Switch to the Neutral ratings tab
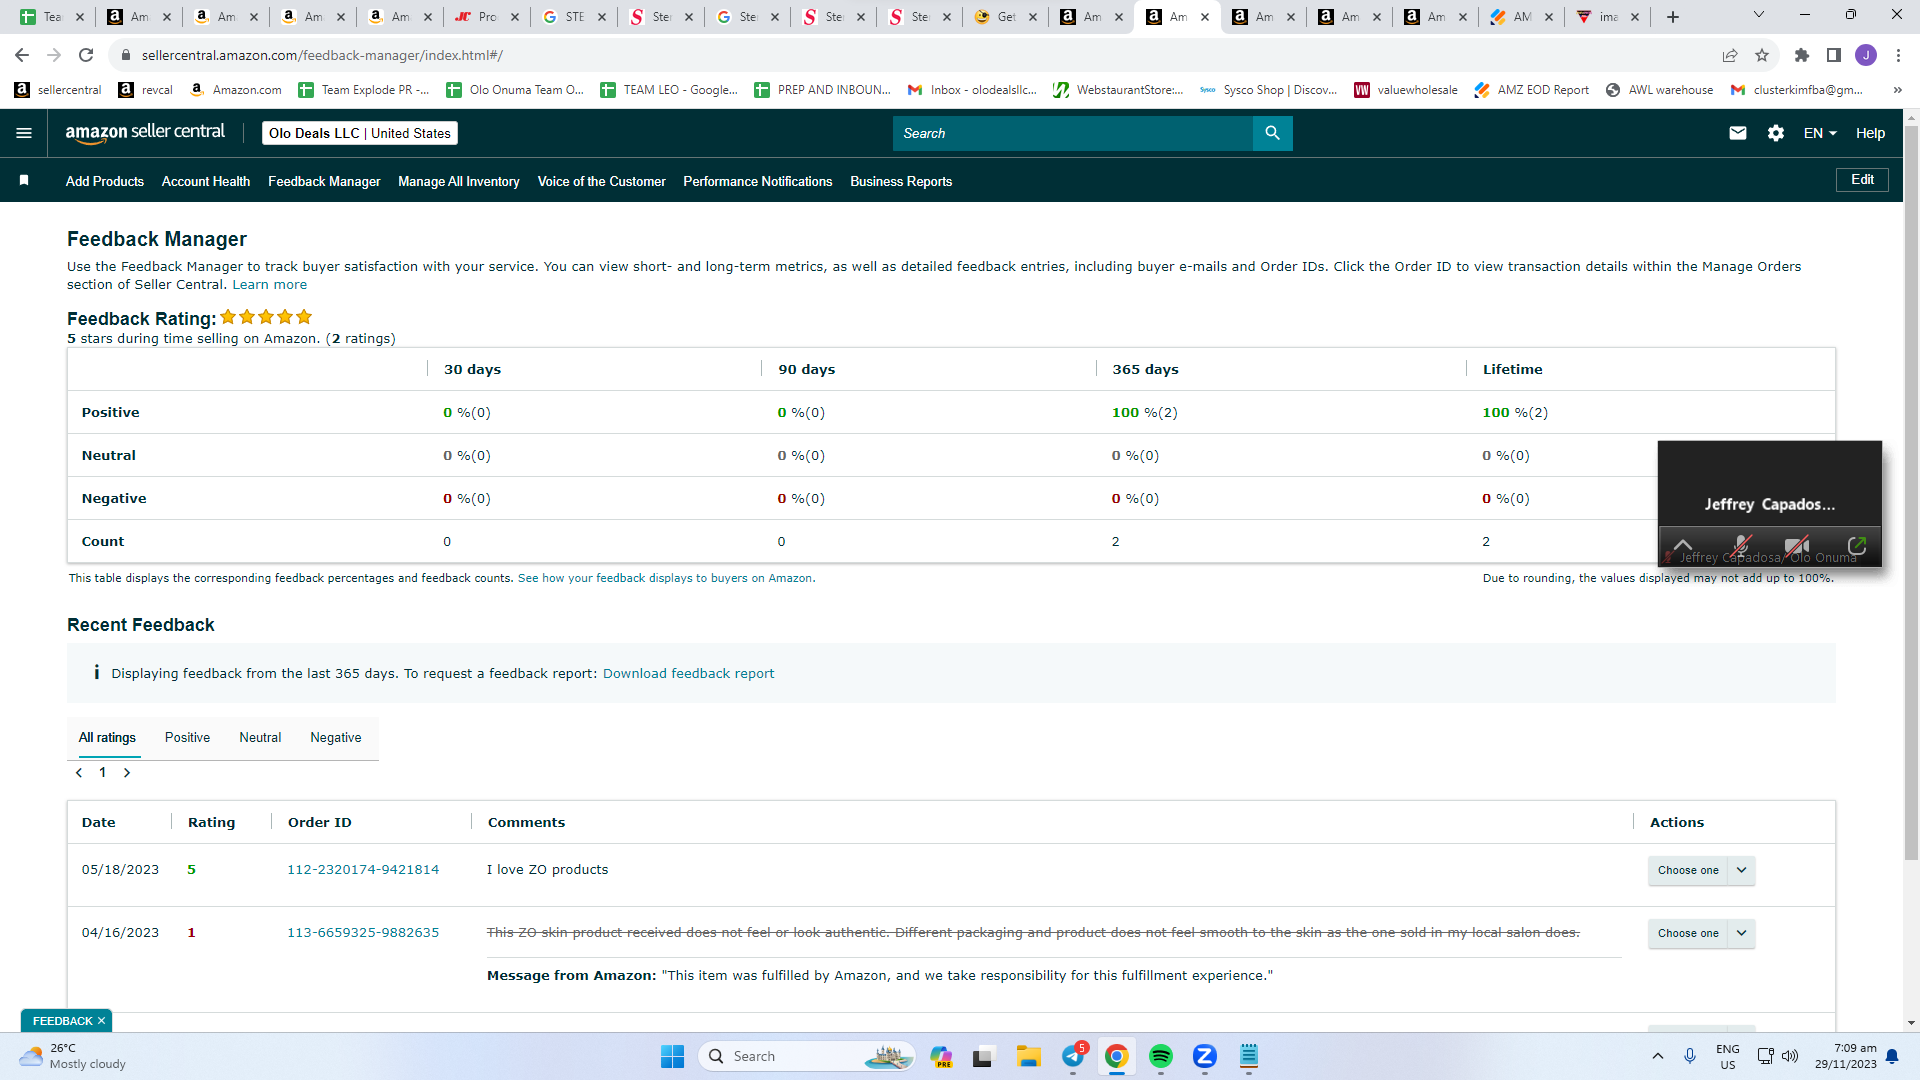The height and width of the screenshot is (1080, 1920). click(260, 737)
